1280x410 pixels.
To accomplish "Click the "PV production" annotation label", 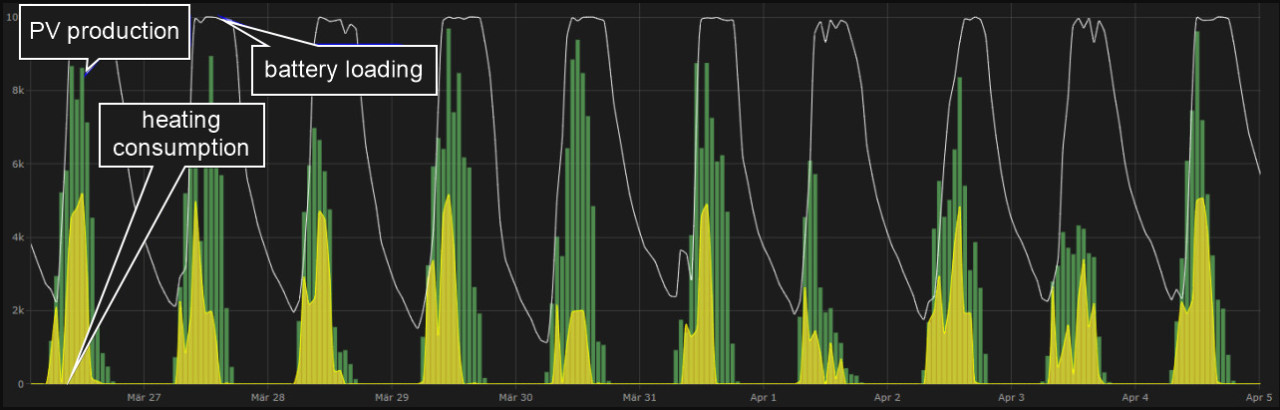I will [103, 32].
